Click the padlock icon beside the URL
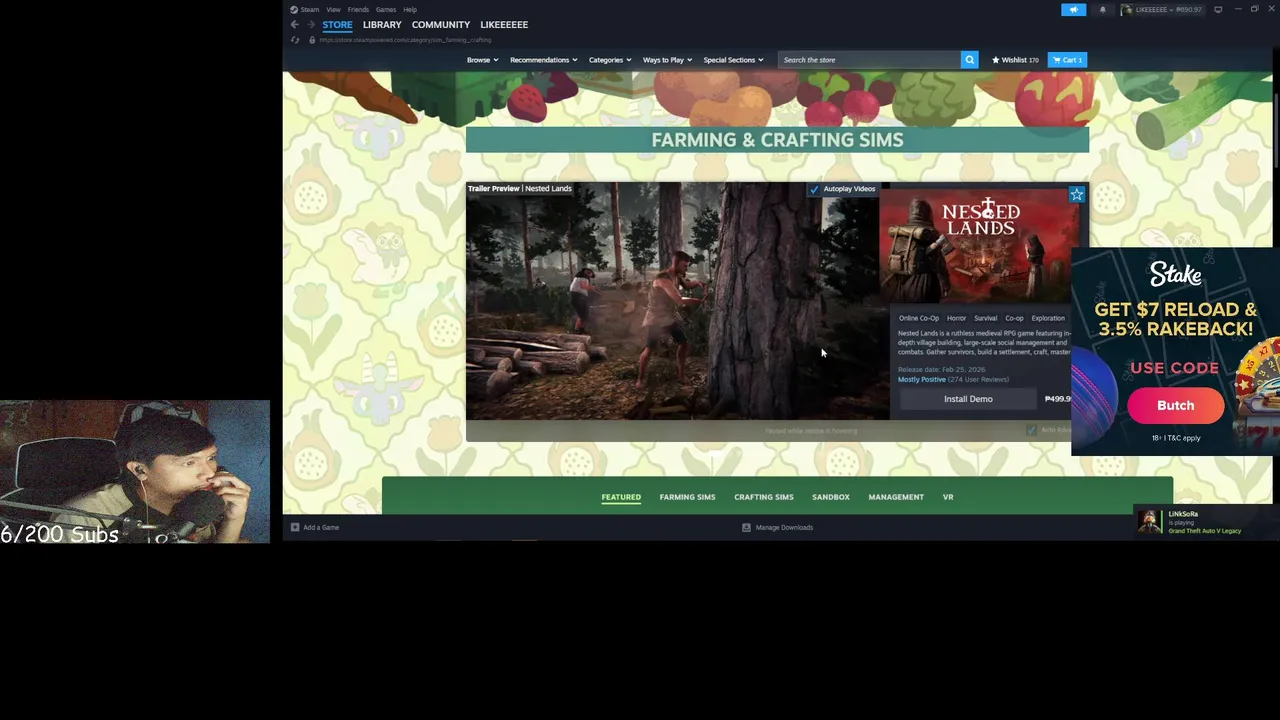1280x720 pixels. point(311,40)
